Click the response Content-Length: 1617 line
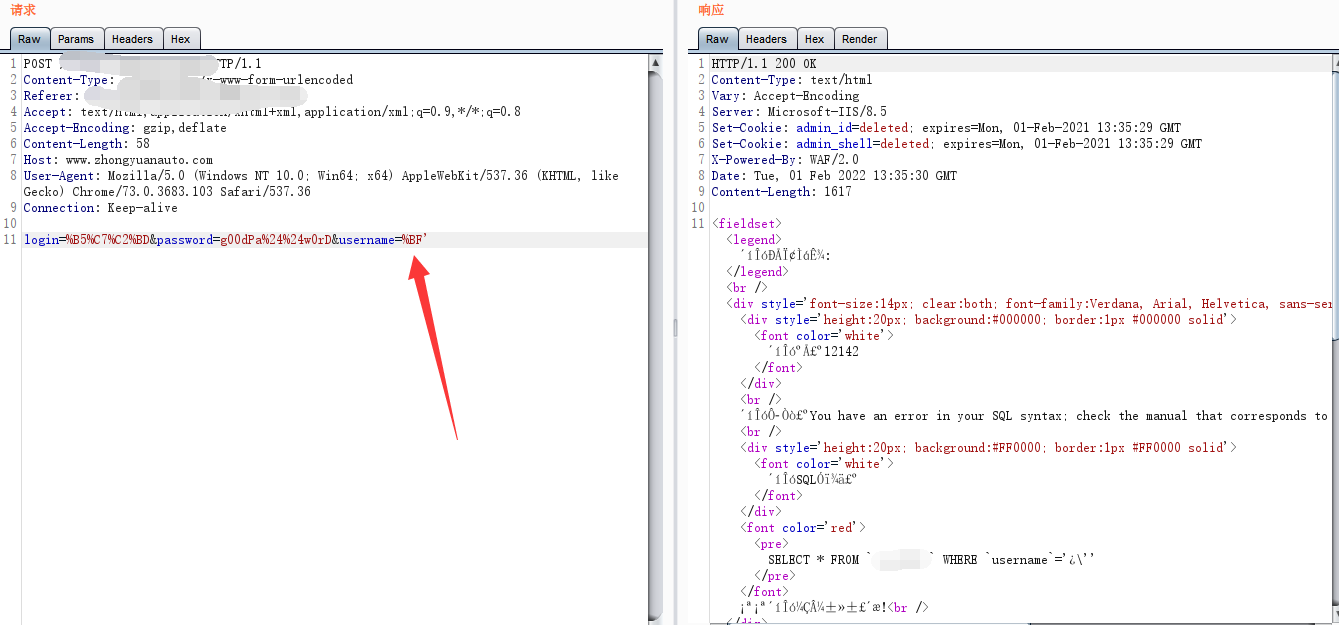 click(781, 192)
